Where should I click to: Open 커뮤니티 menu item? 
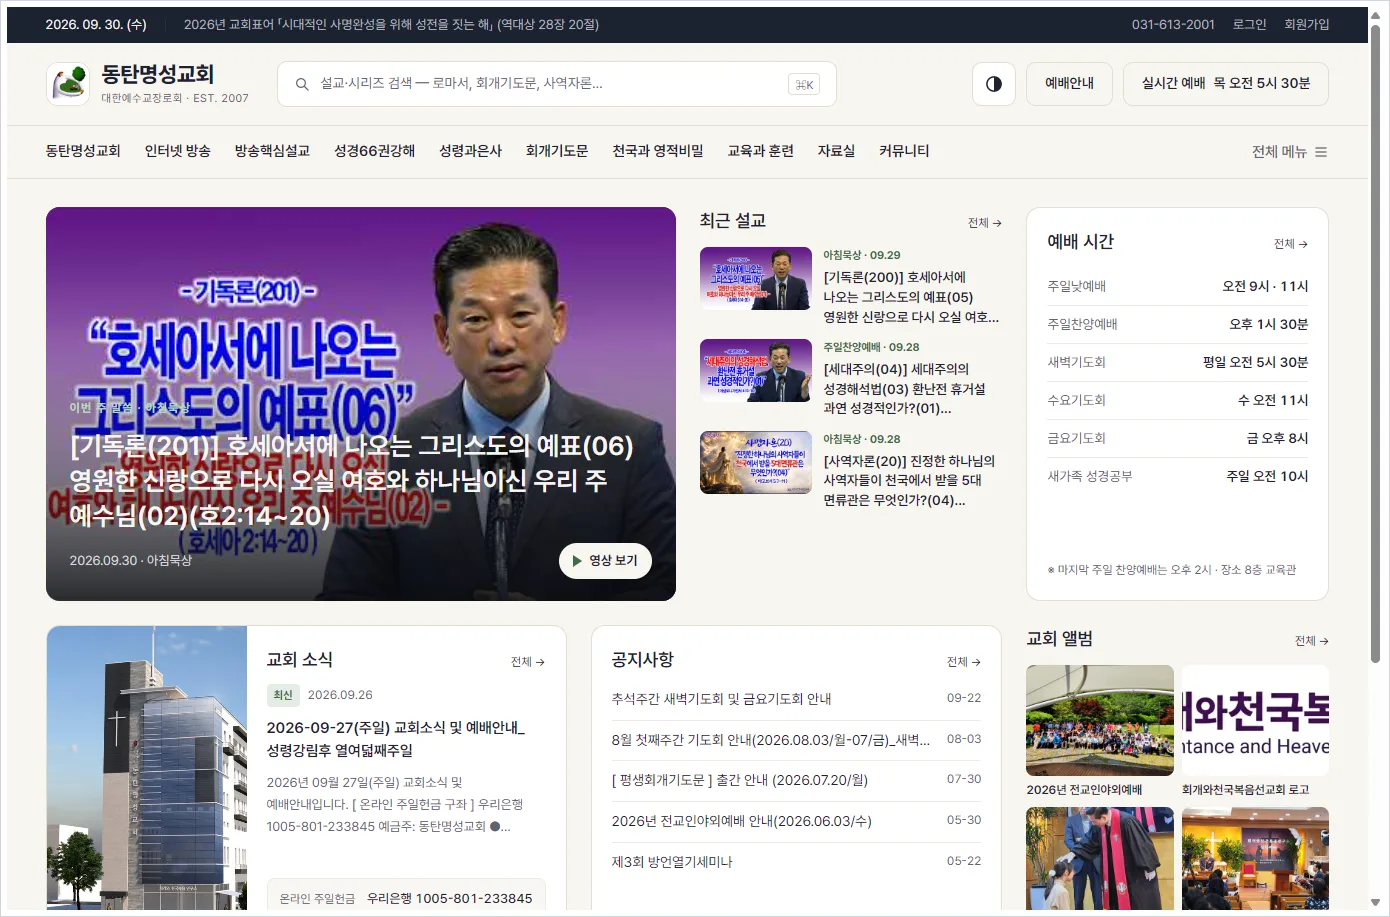click(904, 151)
